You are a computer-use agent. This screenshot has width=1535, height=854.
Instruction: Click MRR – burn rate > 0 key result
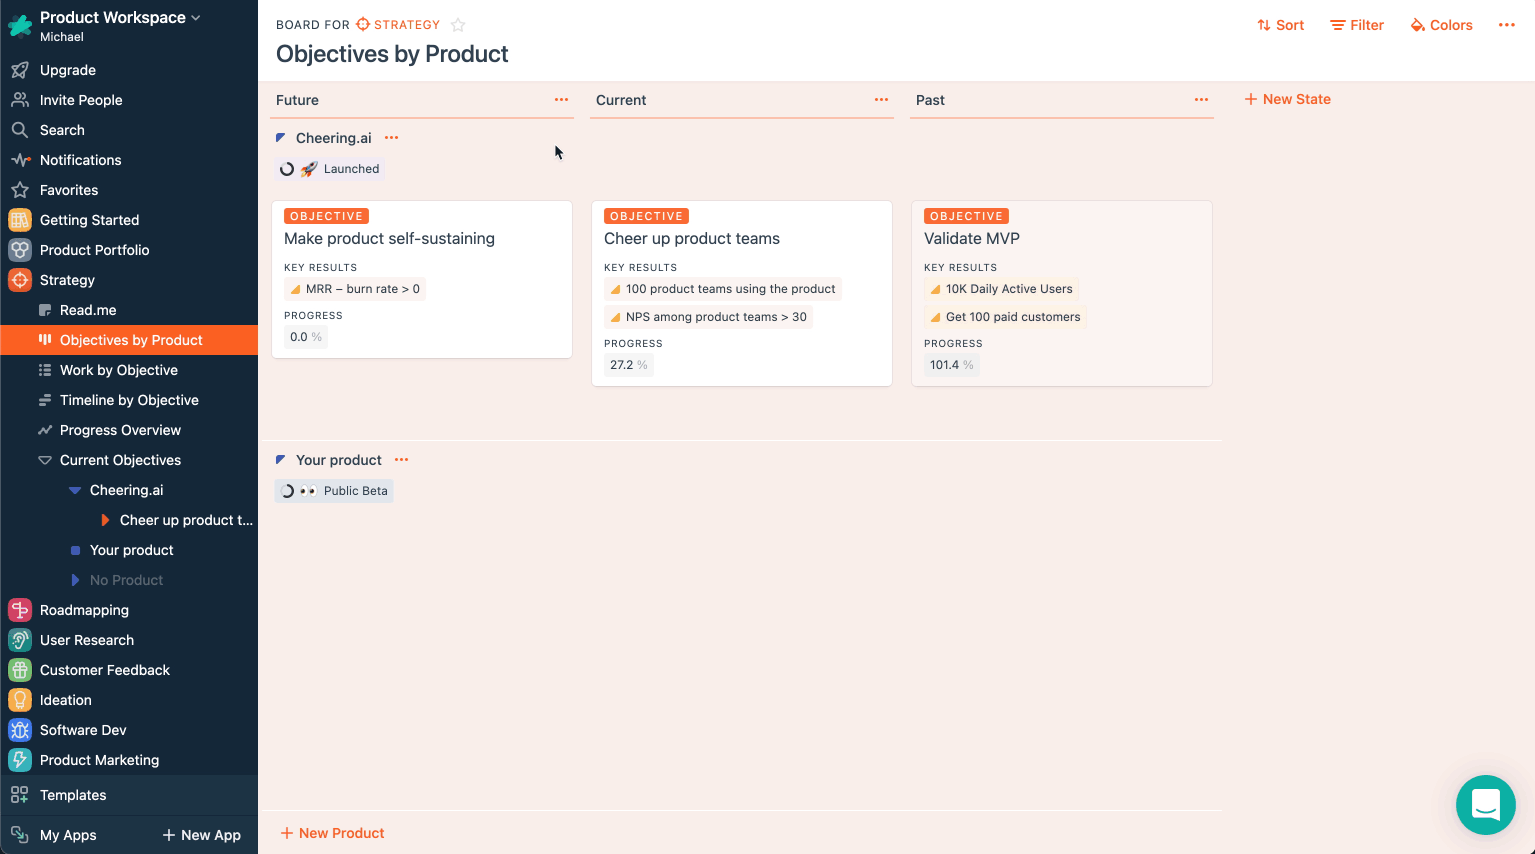(355, 289)
